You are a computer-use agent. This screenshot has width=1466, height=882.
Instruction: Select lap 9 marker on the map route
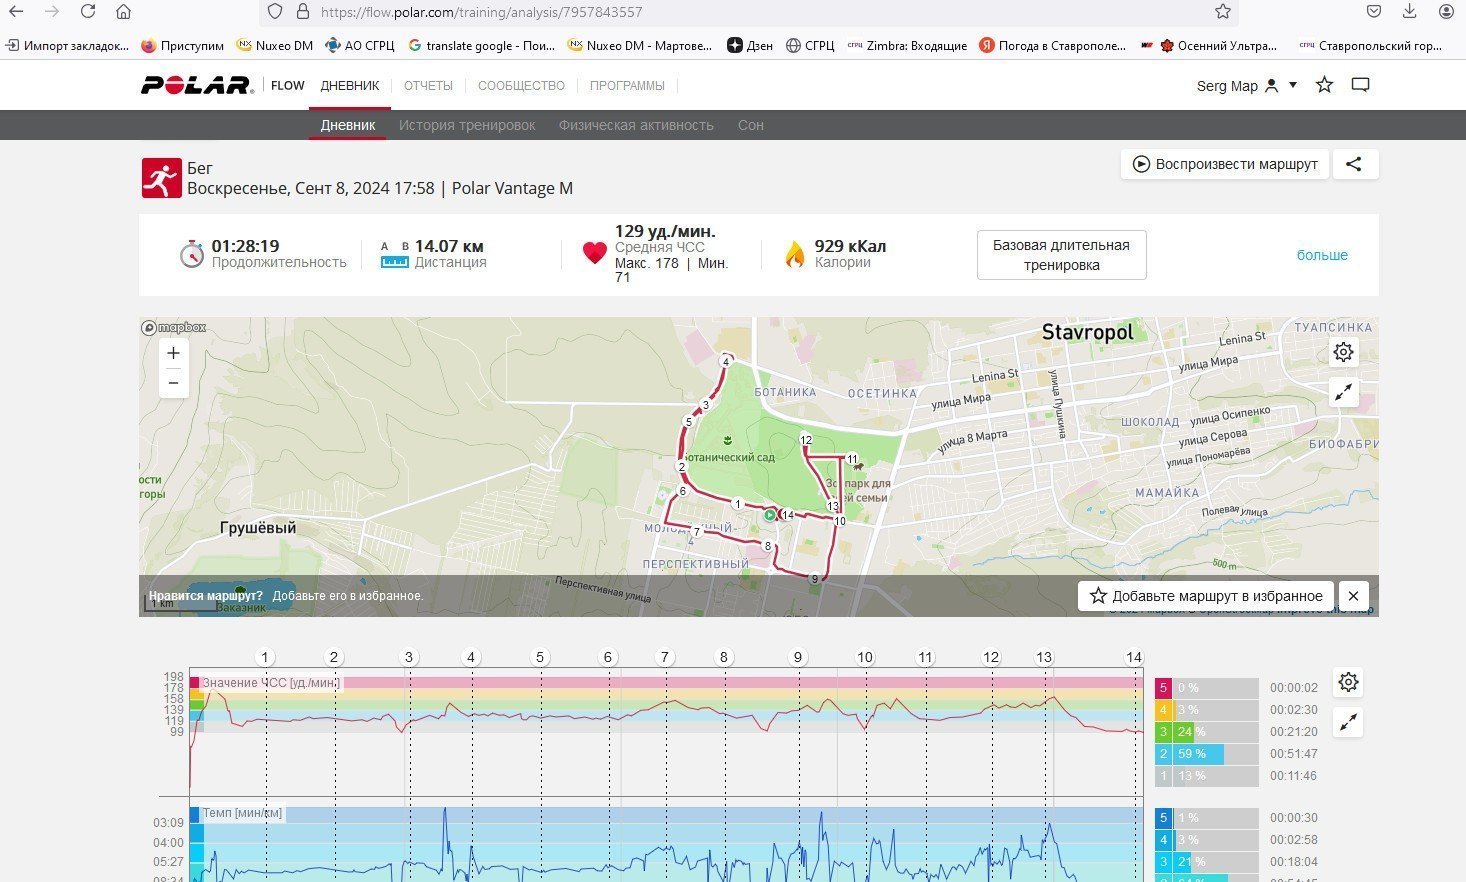(x=815, y=579)
